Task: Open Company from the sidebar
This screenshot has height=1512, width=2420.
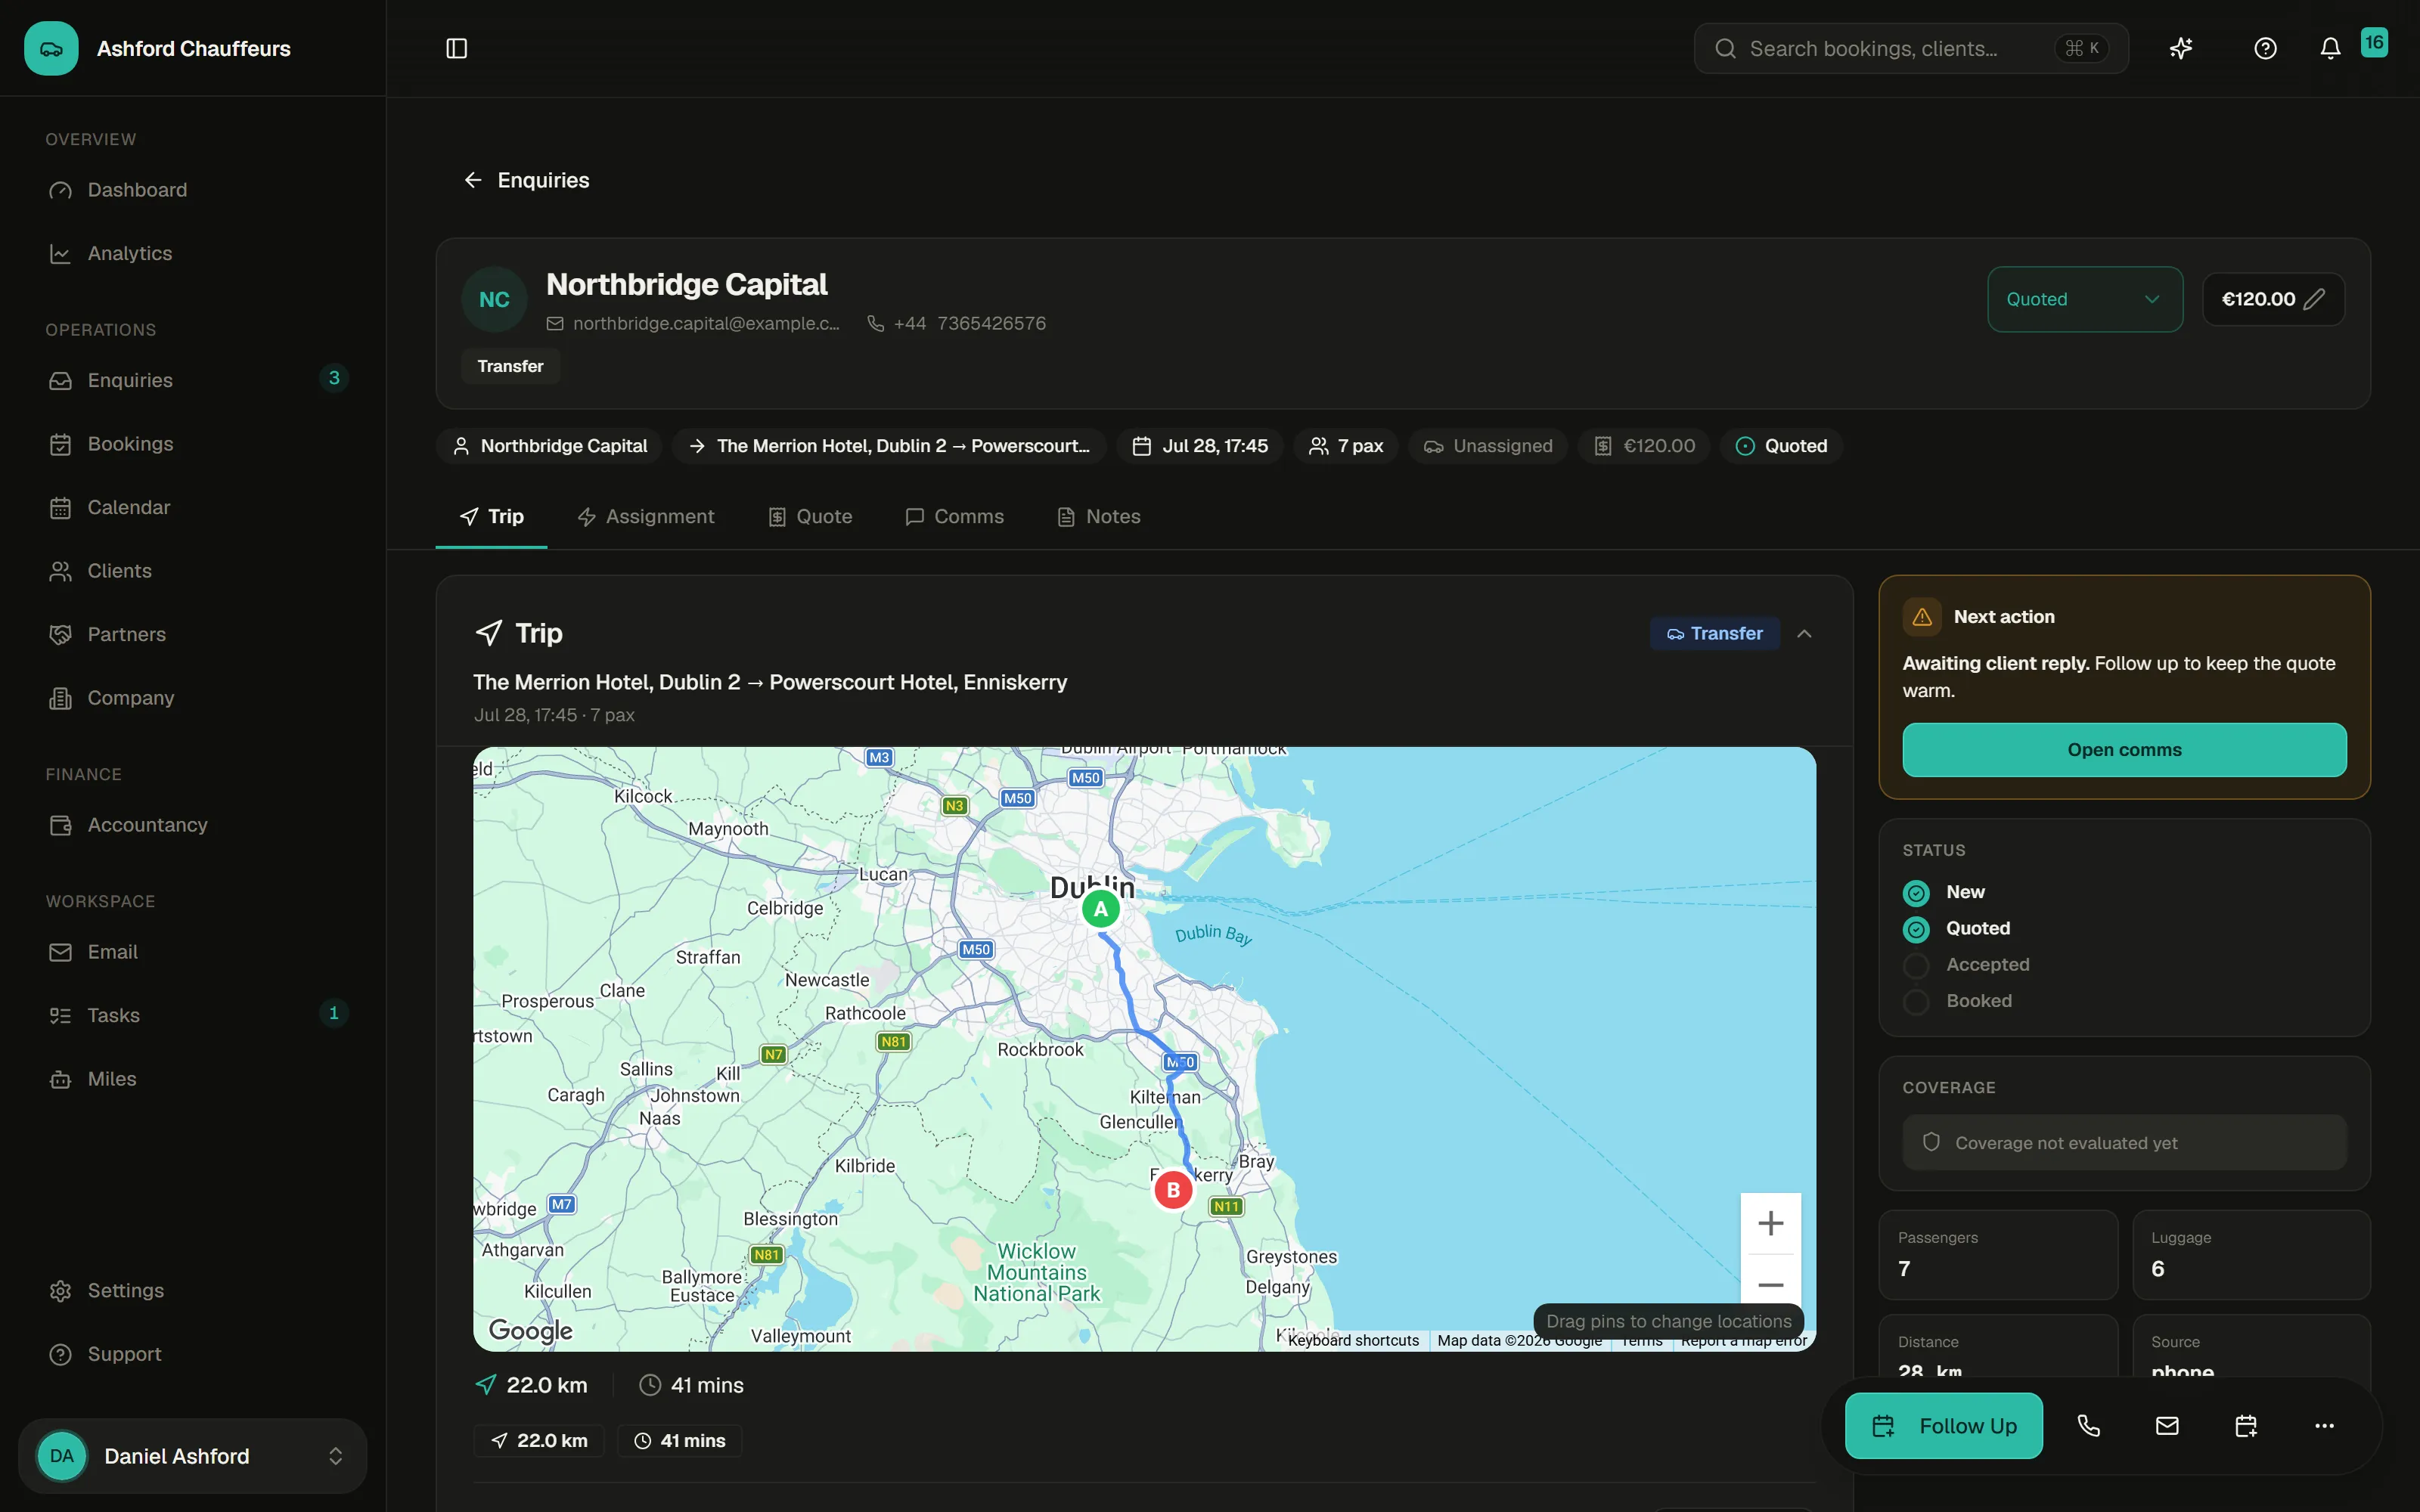Action: (x=193, y=698)
